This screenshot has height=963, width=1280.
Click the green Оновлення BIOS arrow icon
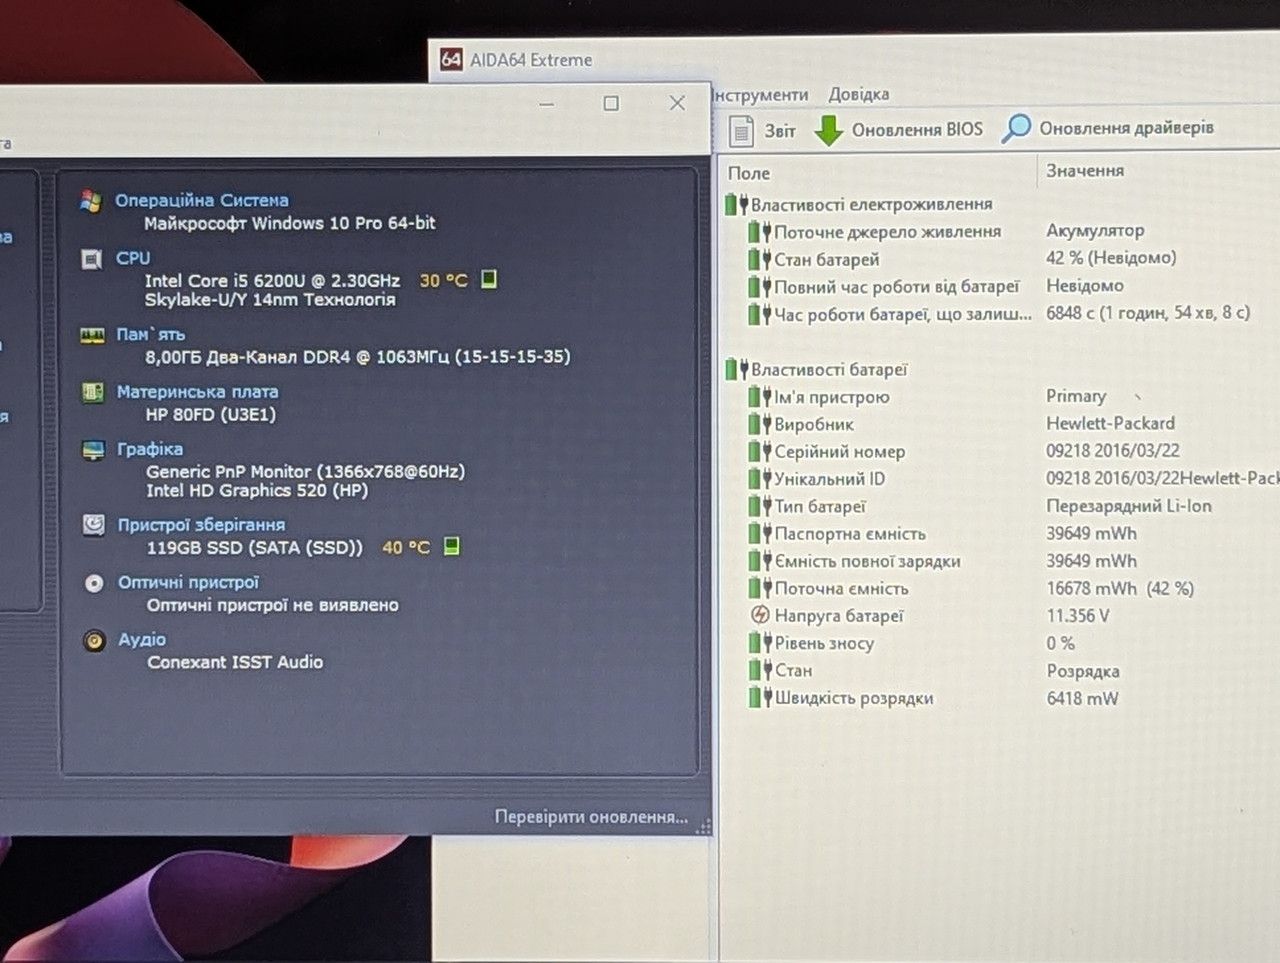point(829,130)
